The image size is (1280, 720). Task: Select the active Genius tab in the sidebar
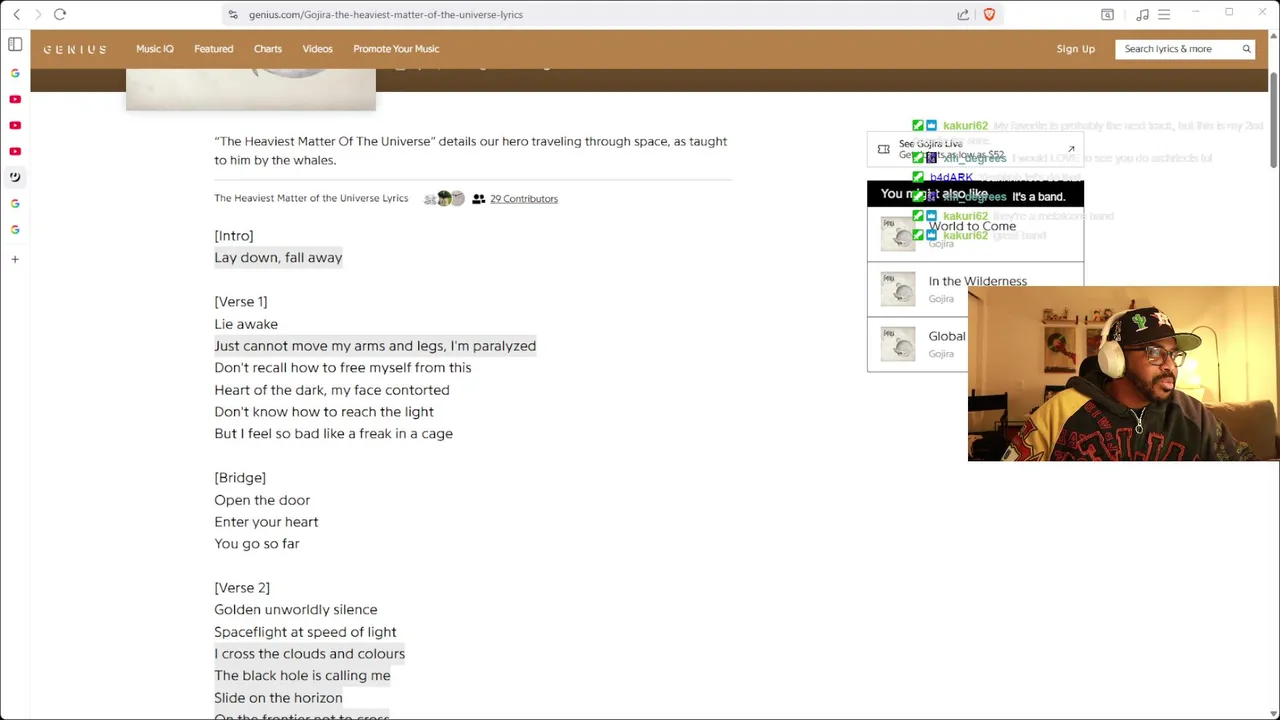tap(15, 177)
